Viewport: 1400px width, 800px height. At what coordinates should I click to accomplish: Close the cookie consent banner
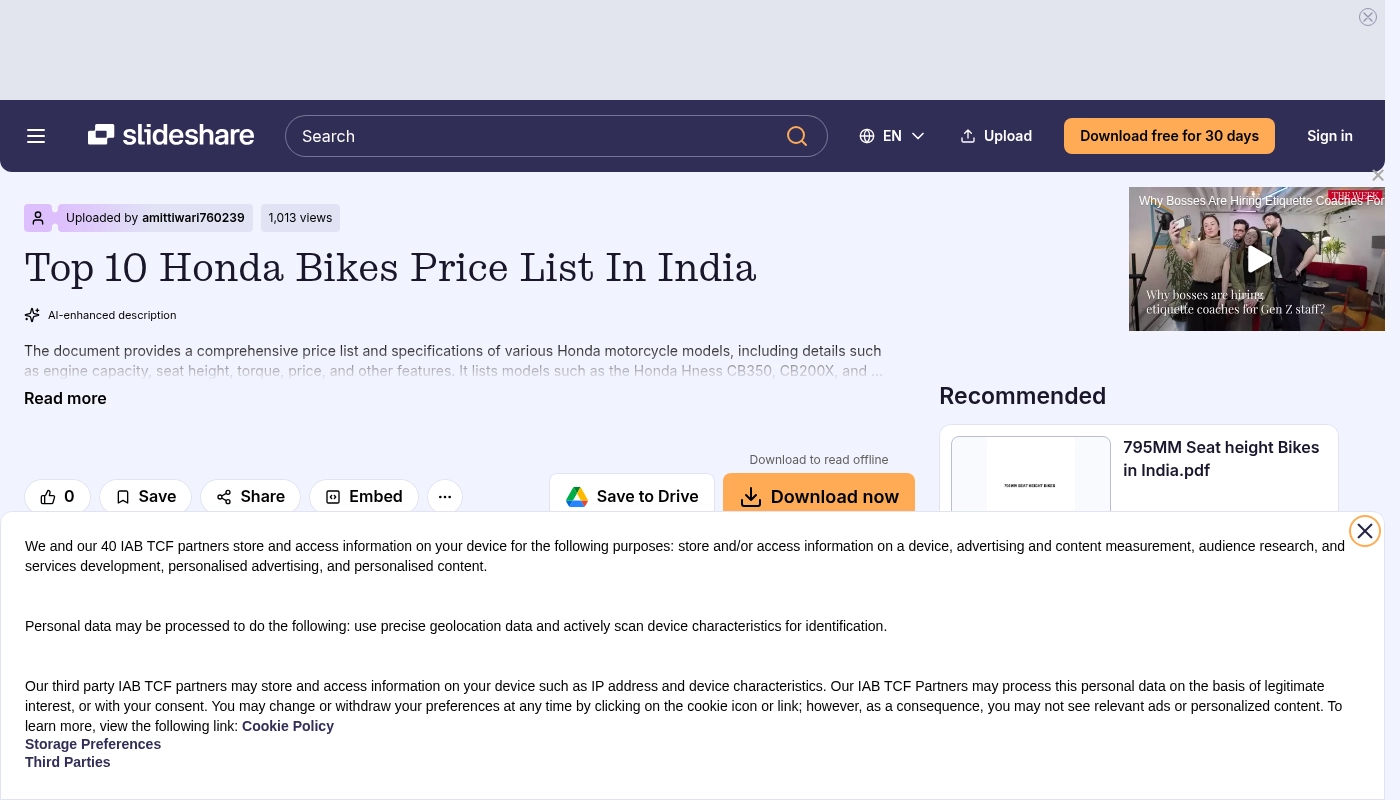point(1365,531)
